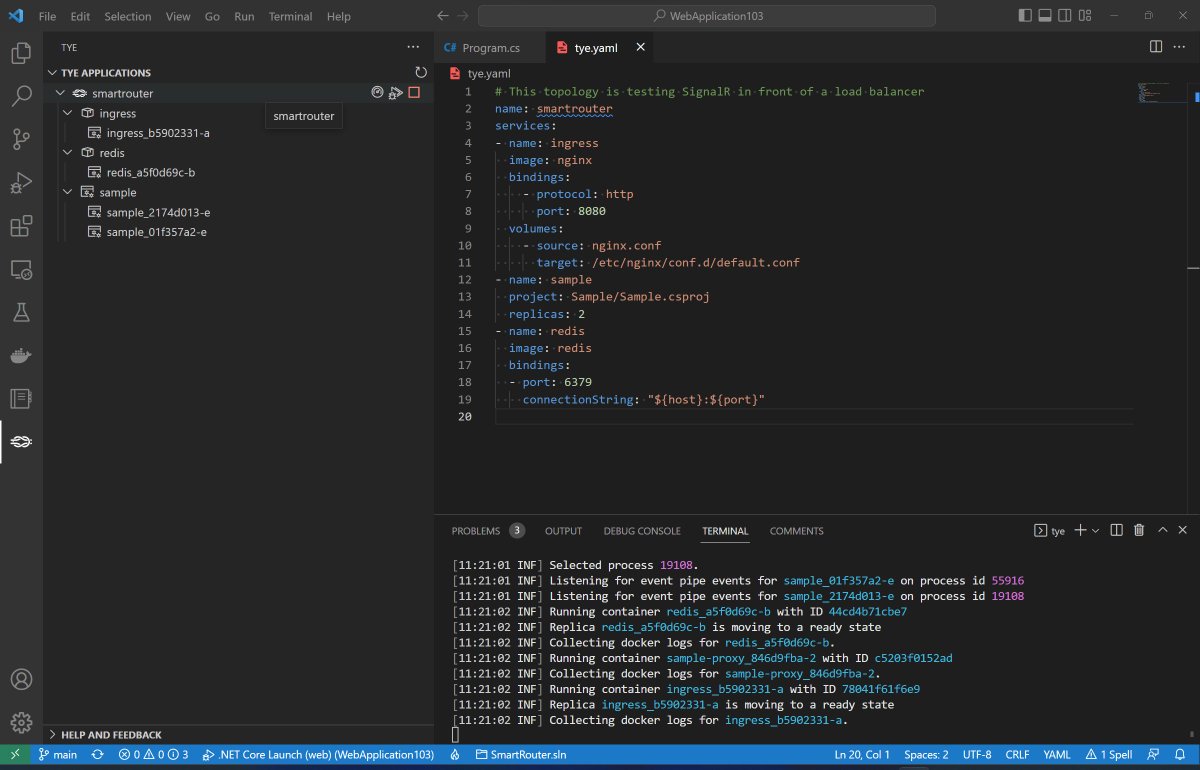Viewport: 1200px width, 770px height.
Task: Close the tye.yaml editor tab
Action: 641,47
